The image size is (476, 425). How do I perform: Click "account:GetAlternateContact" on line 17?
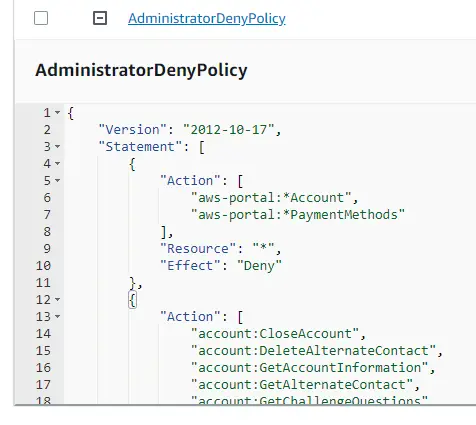(x=302, y=385)
